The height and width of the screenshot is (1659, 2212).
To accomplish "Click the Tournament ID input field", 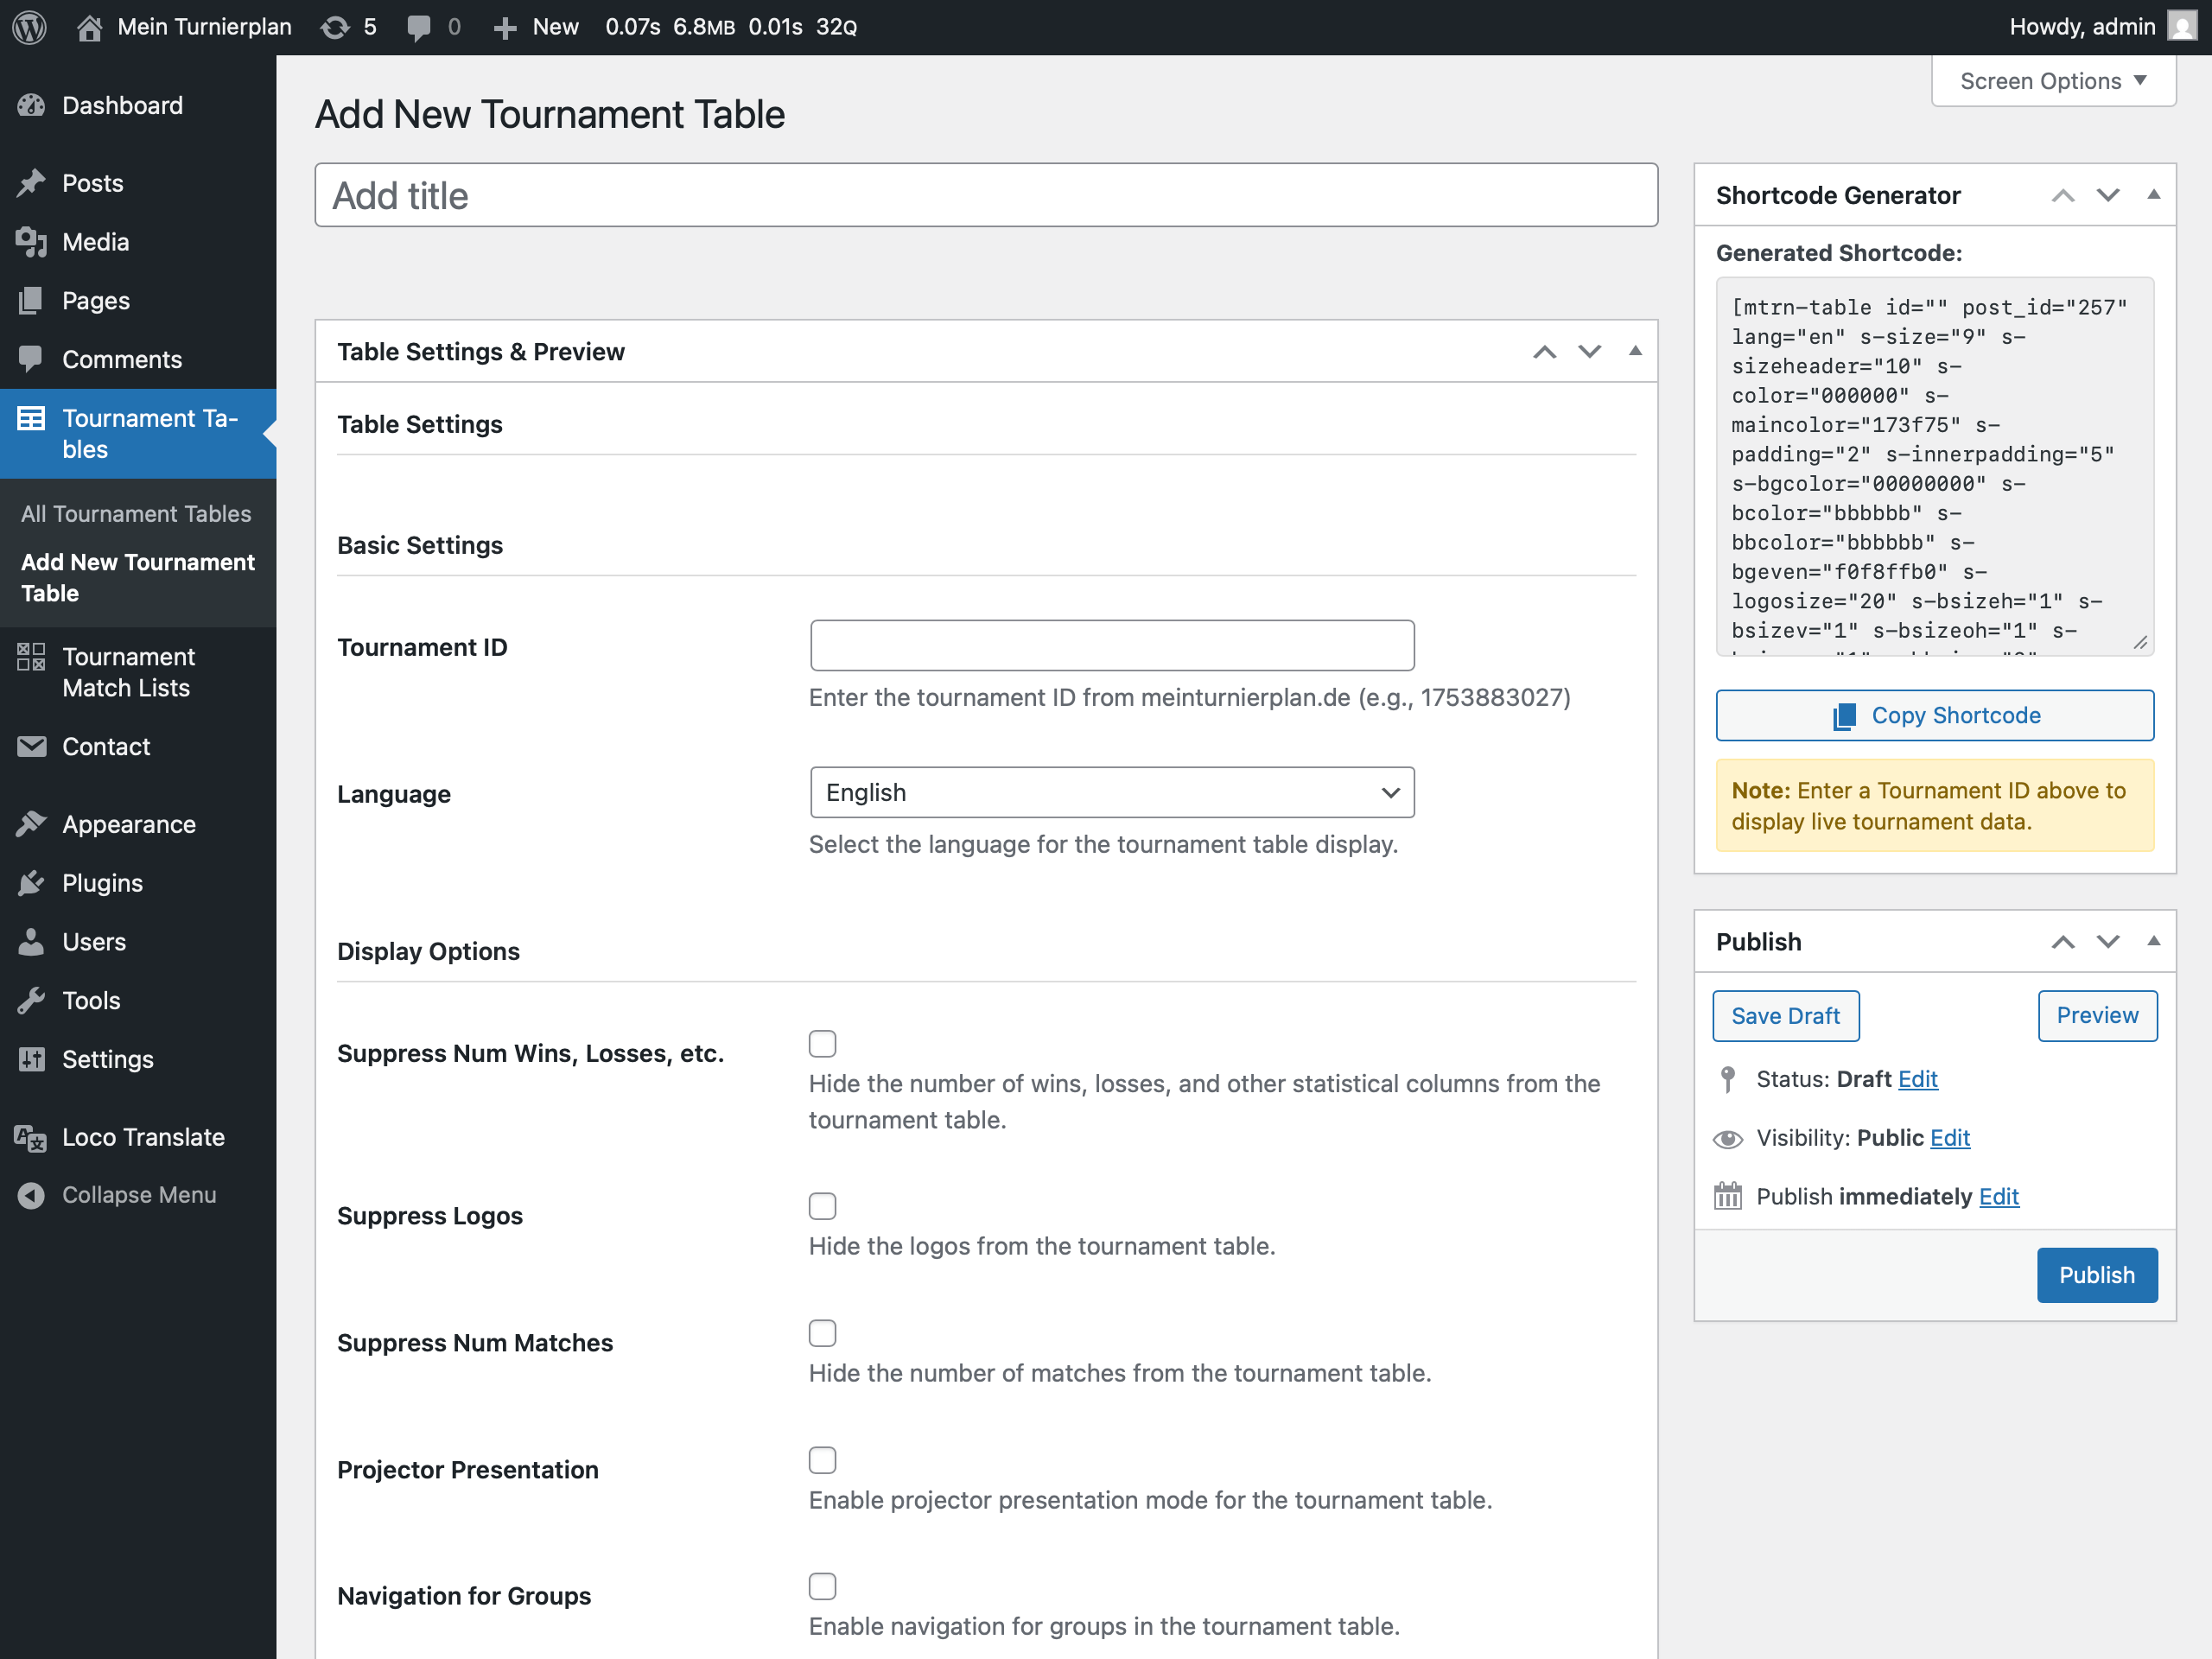I will pyautogui.click(x=1111, y=646).
